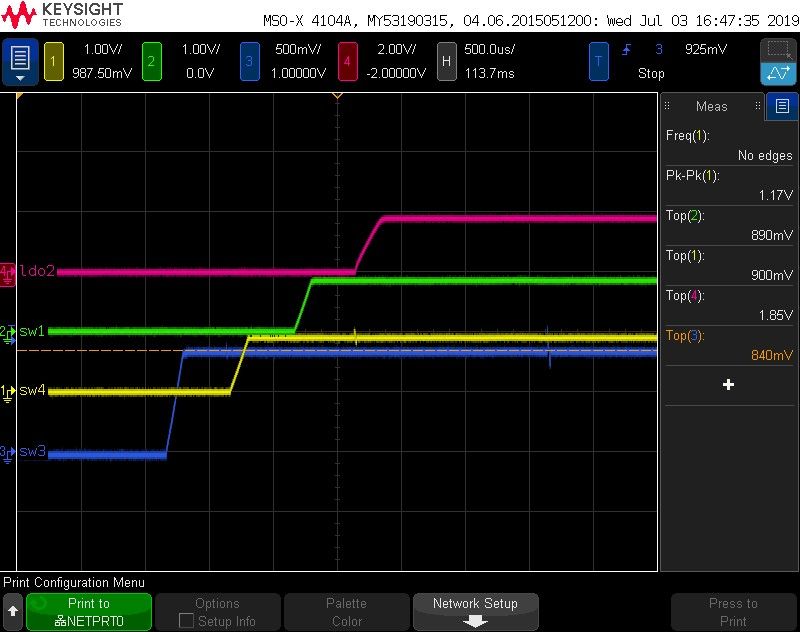Select the Top(4) measurement
The width and height of the screenshot is (800, 632).
tap(729, 306)
